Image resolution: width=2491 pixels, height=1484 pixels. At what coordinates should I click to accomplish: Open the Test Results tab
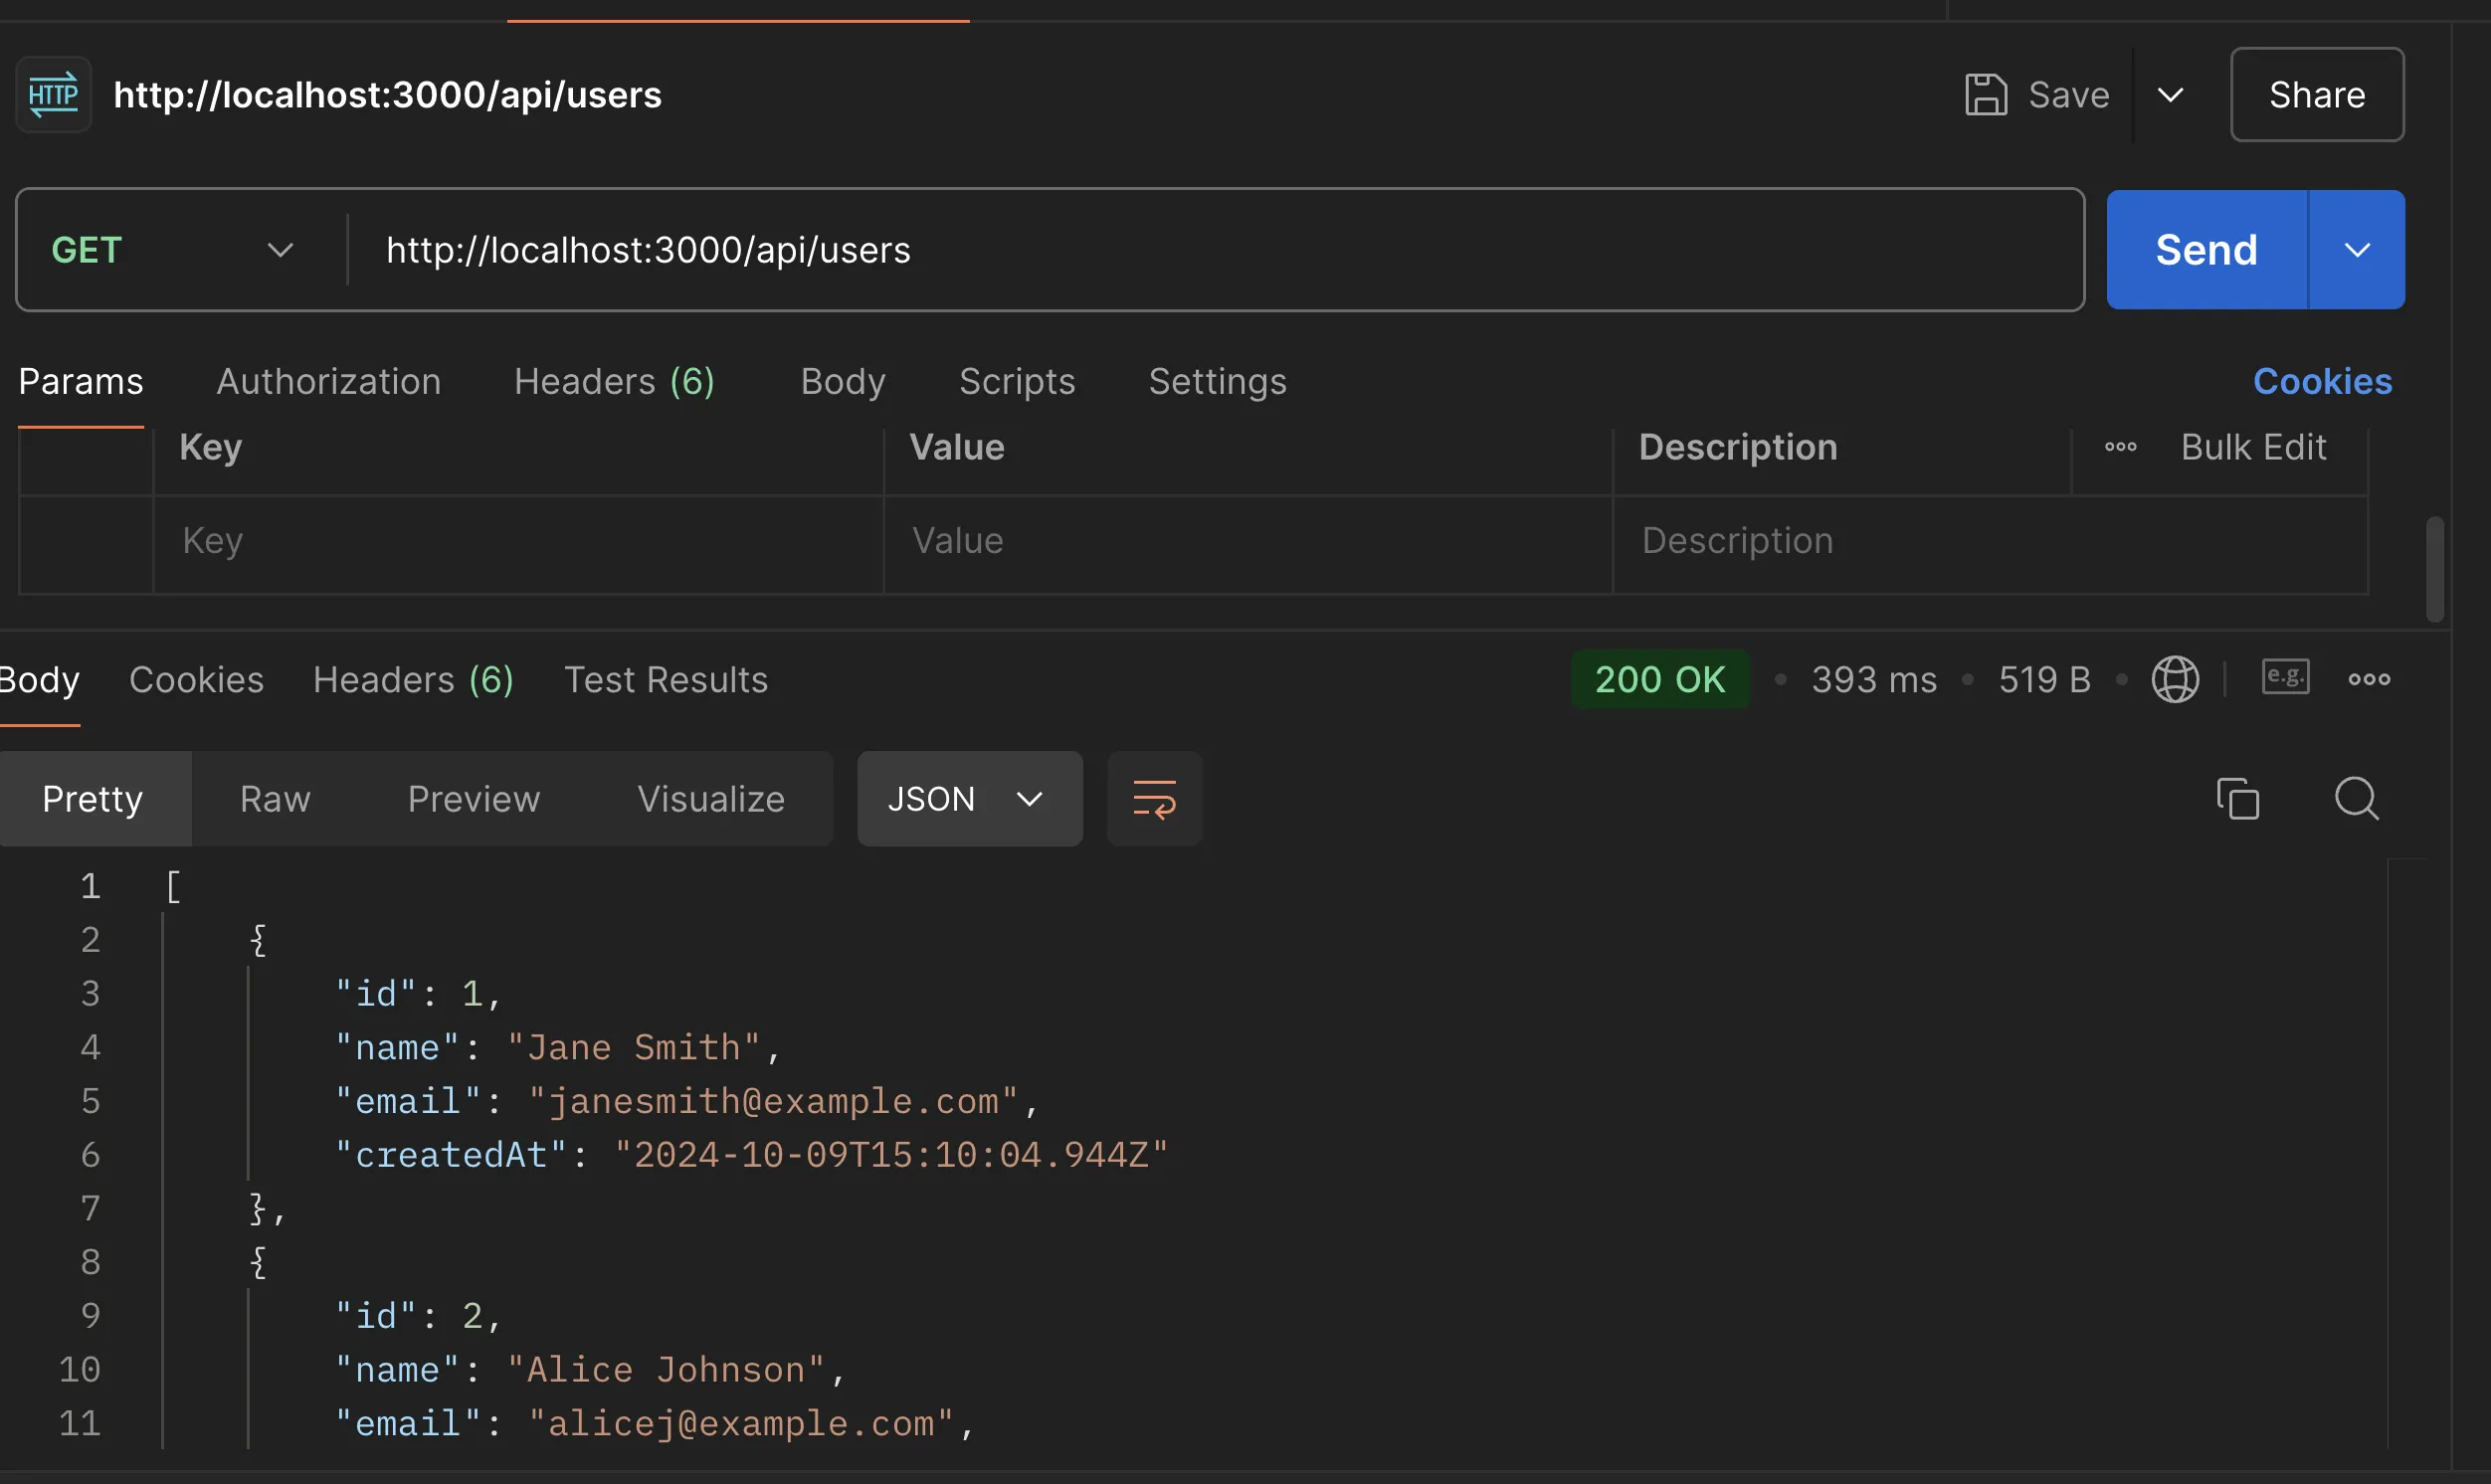[x=666, y=681]
